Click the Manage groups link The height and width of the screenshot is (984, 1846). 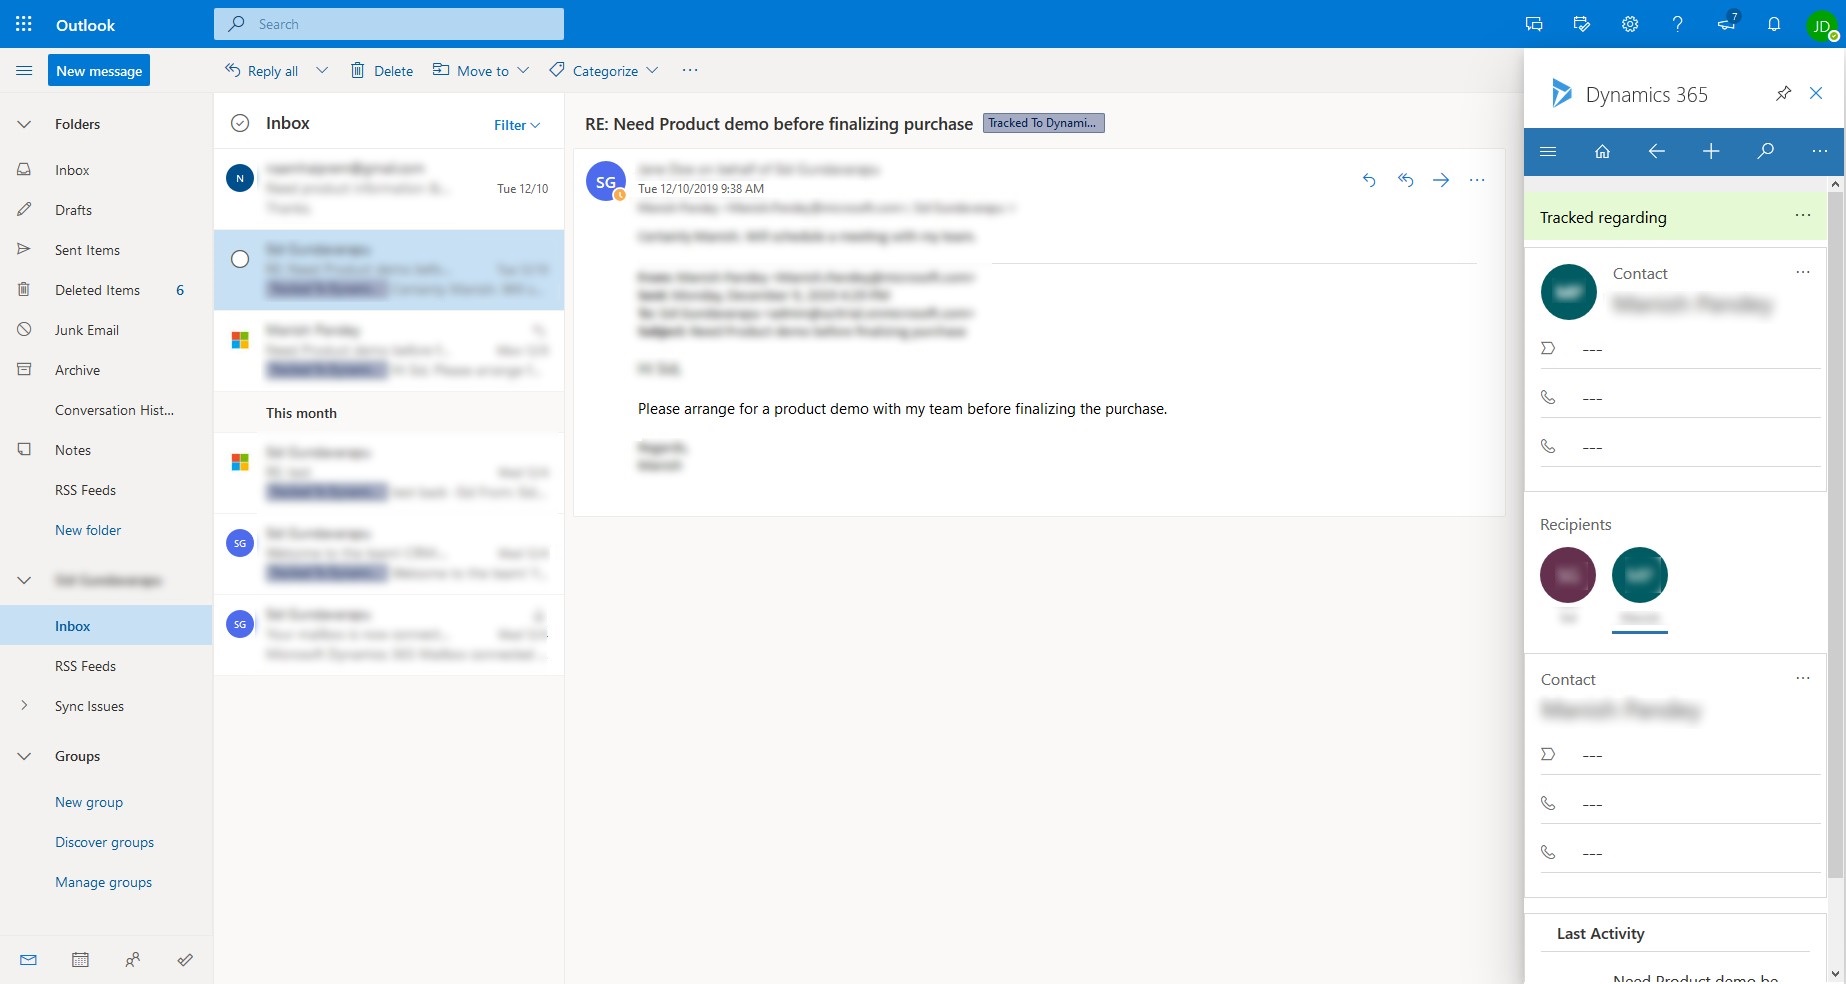point(103,882)
